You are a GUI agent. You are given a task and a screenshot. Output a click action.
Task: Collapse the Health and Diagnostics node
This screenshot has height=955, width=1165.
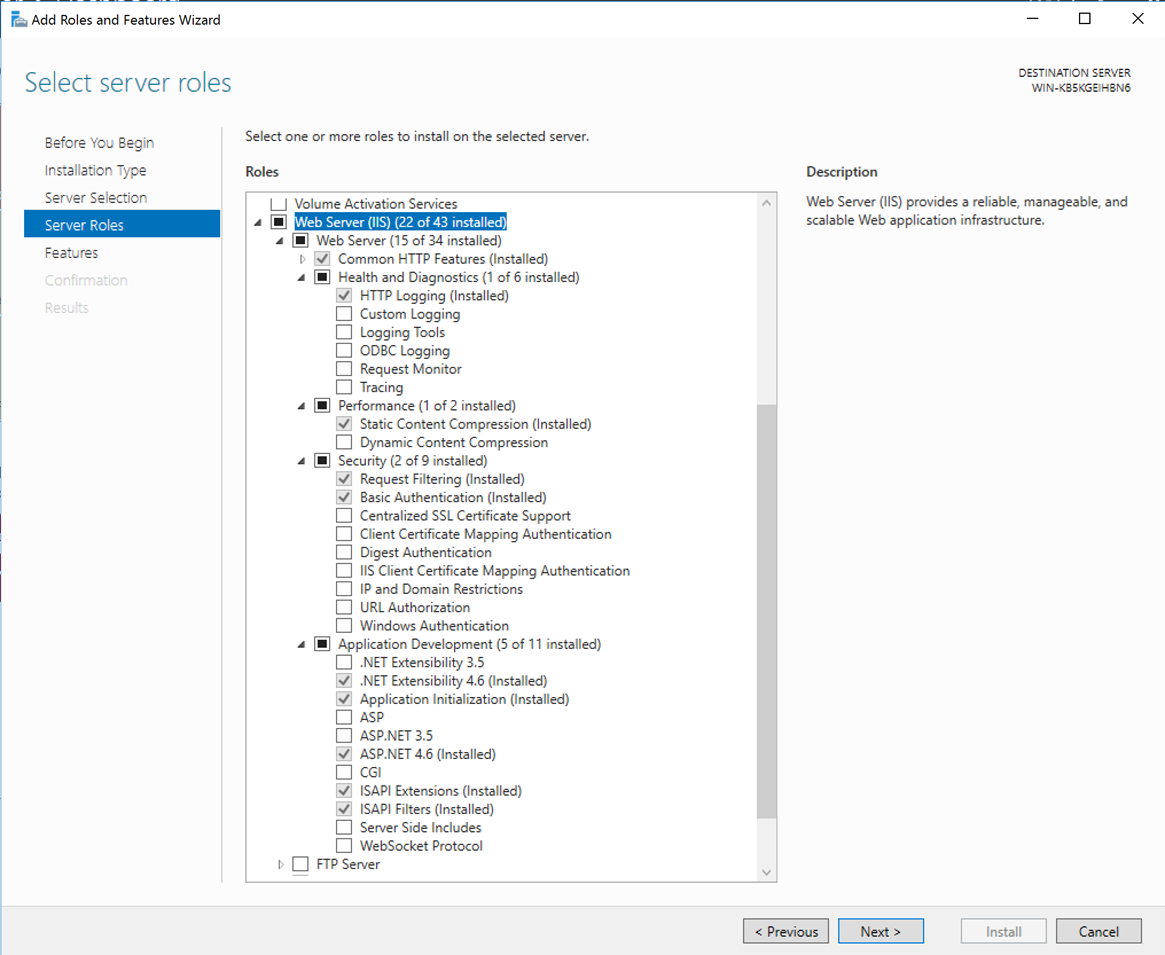click(x=302, y=277)
